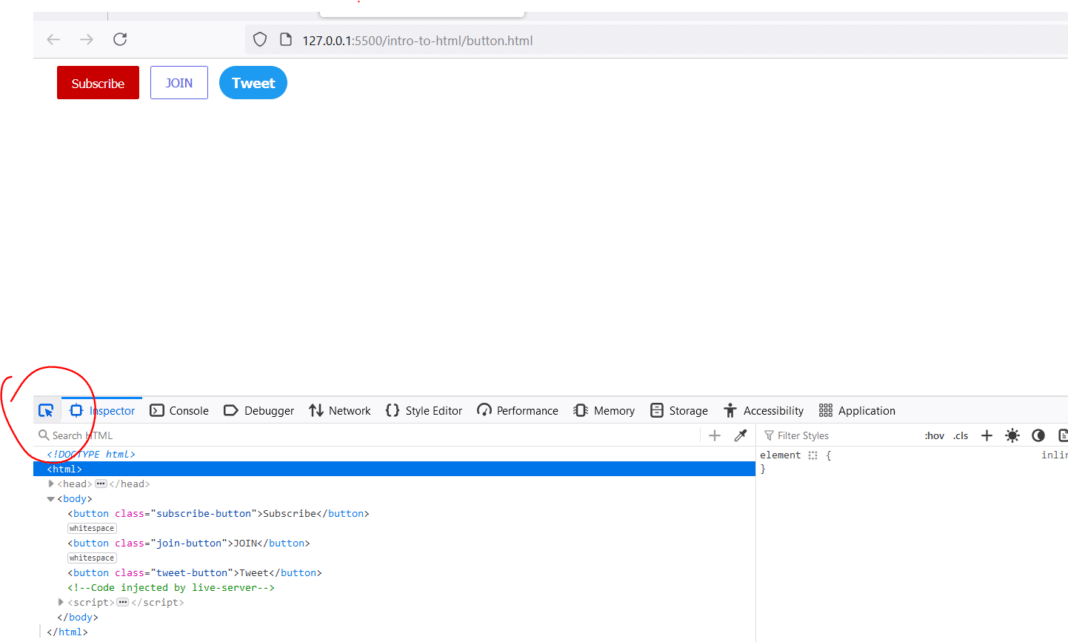This screenshot has width=1068, height=642.
Task: Expand the script element
Action: (61, 603)
